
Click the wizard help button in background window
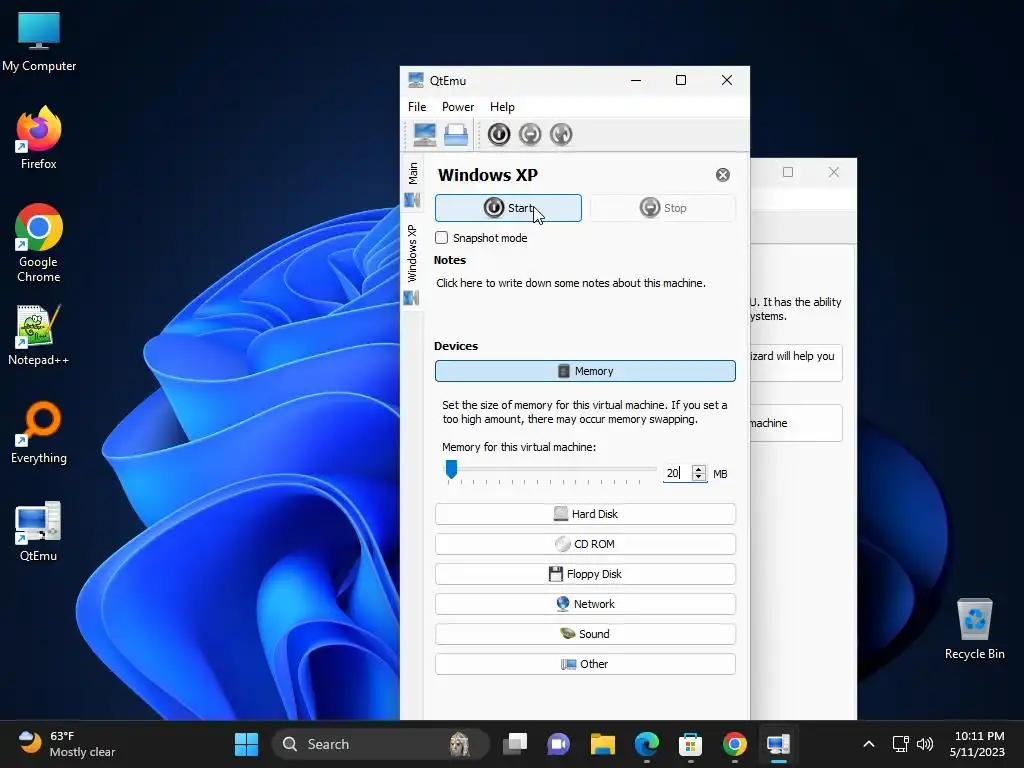(796, 362)
